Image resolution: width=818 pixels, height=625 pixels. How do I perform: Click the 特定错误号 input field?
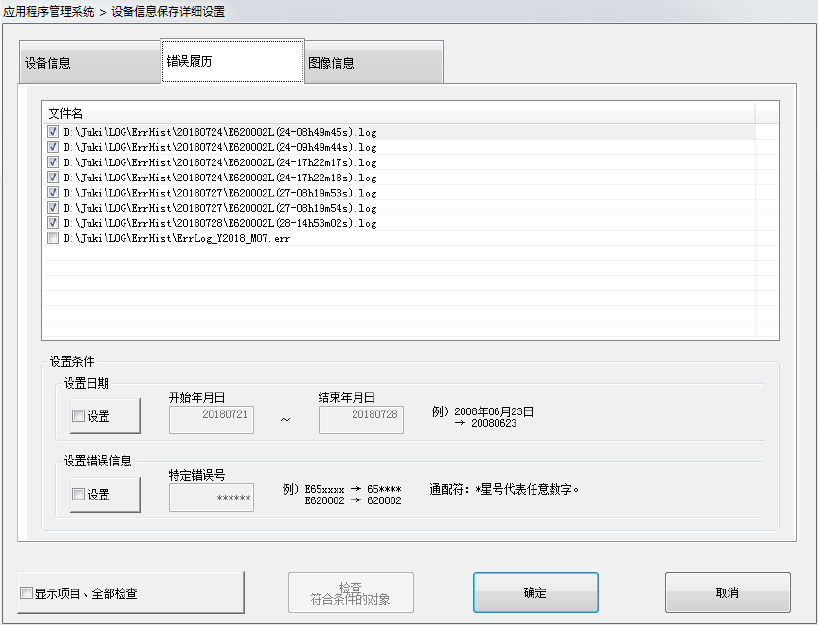coord(211,497)
